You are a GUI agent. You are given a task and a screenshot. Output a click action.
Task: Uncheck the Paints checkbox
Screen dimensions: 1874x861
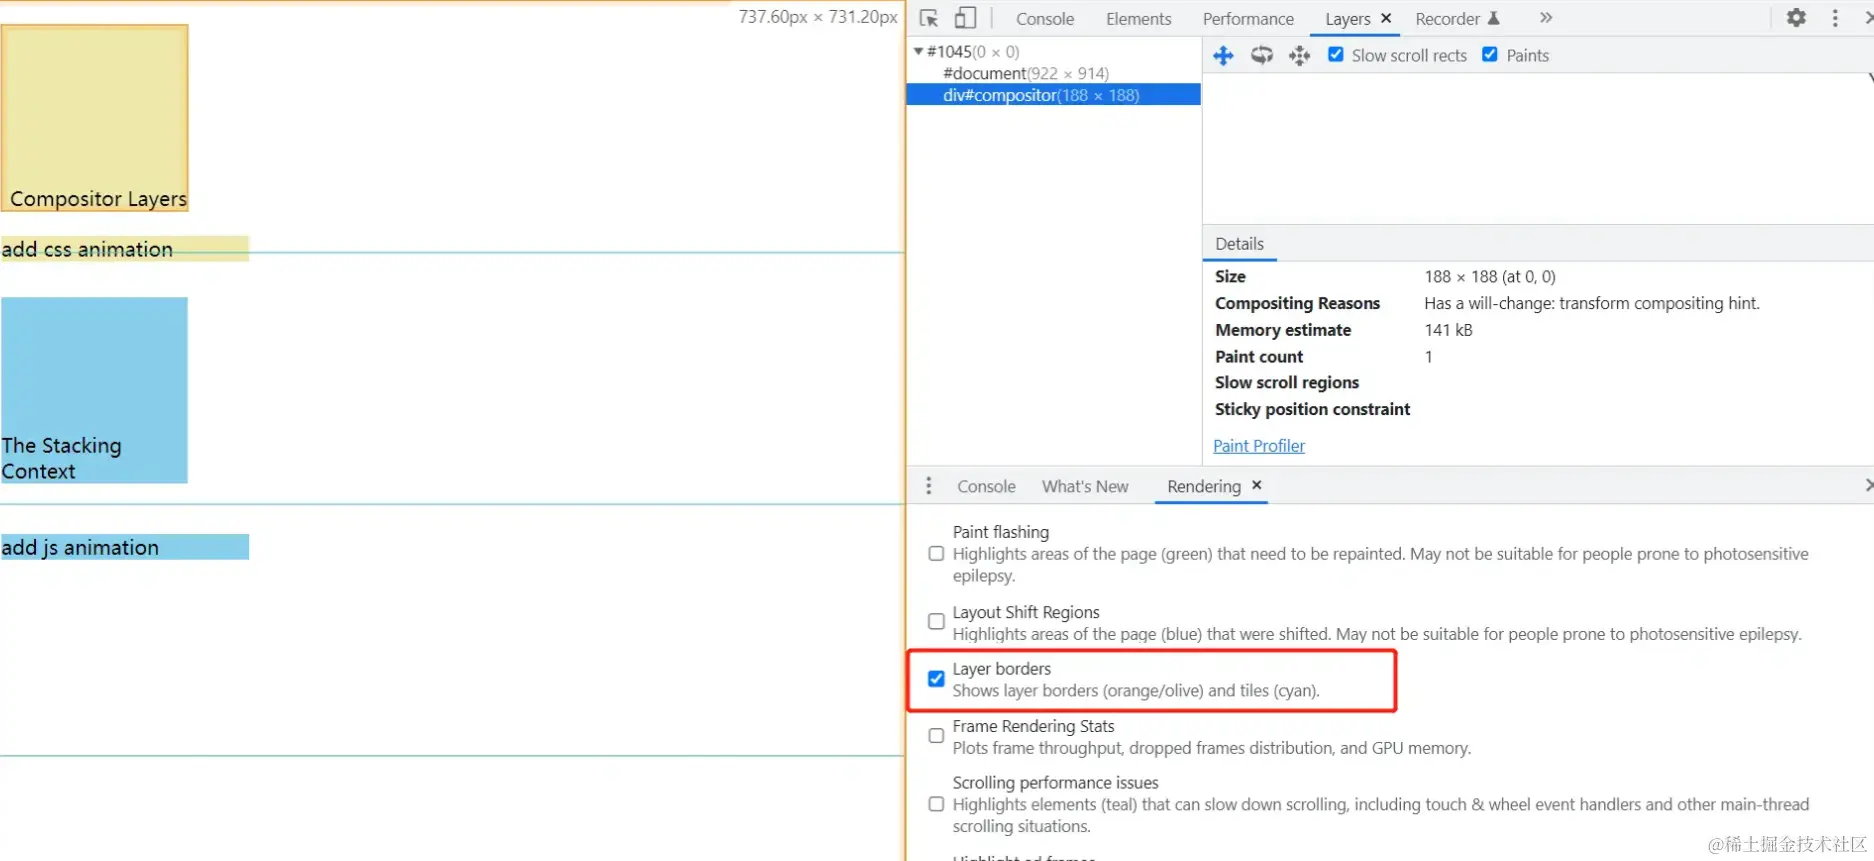[1490, 55]
